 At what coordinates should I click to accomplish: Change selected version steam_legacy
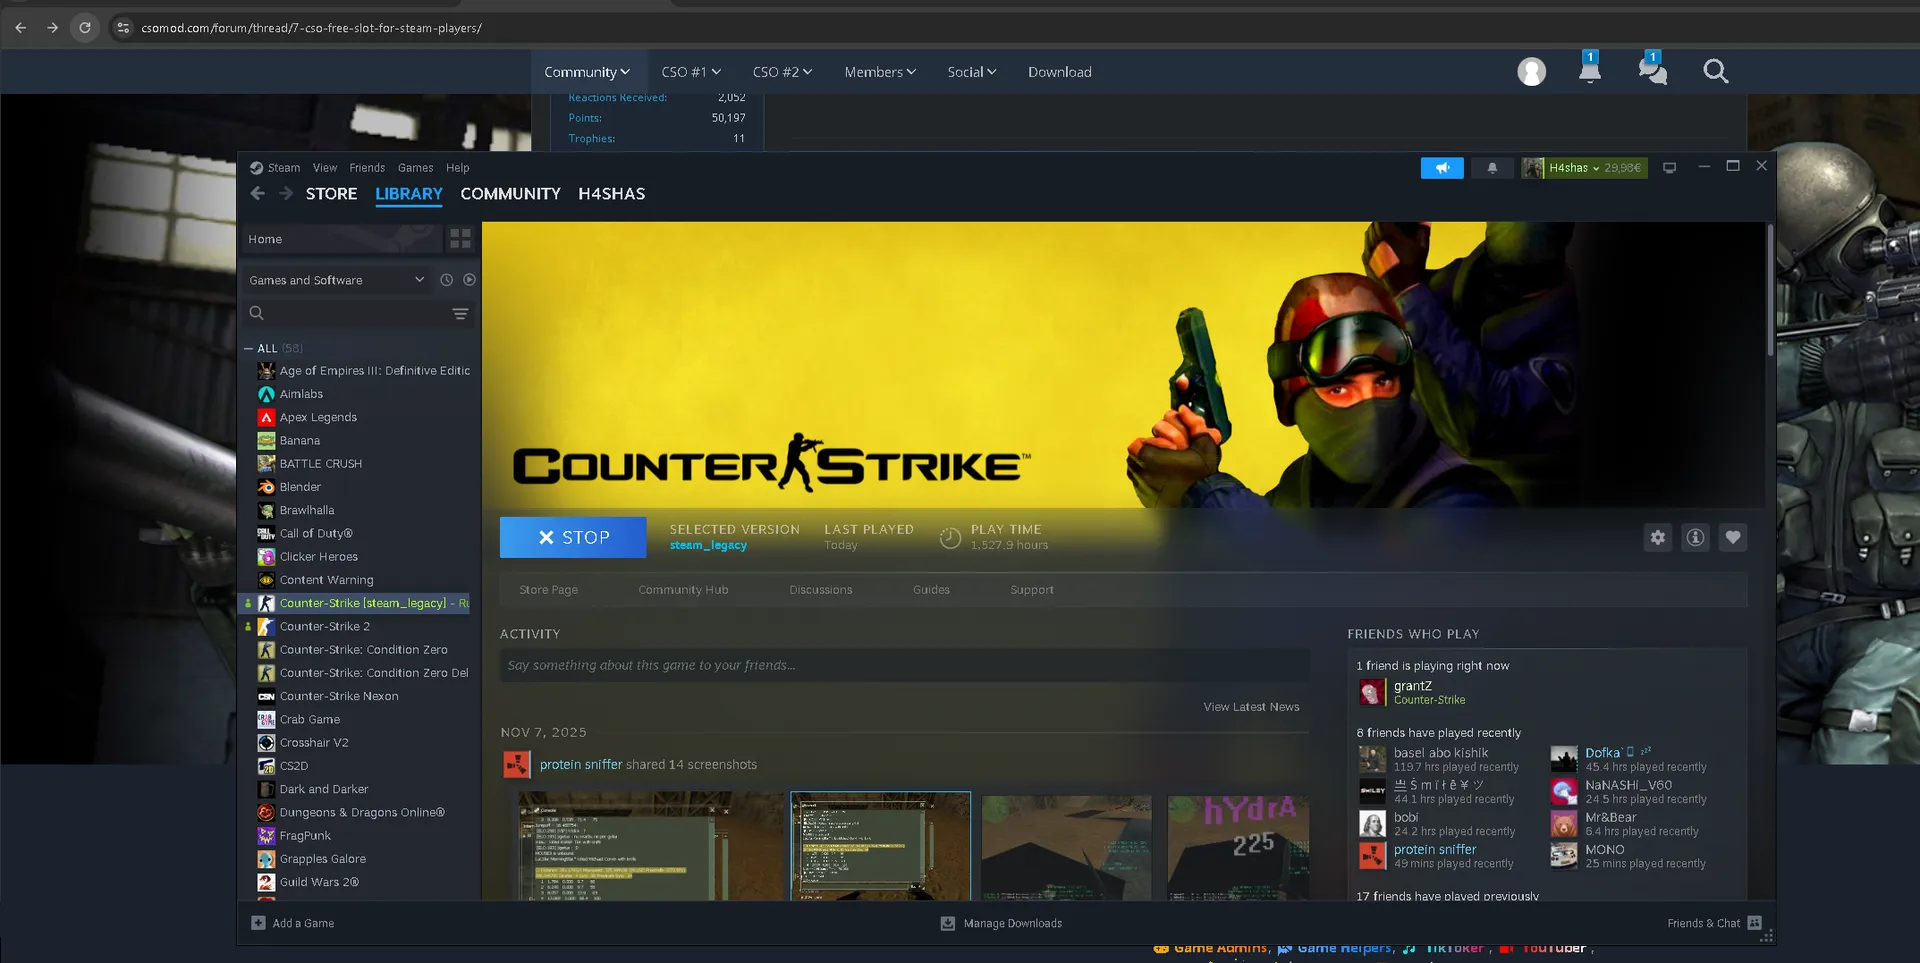pos(708,546)
